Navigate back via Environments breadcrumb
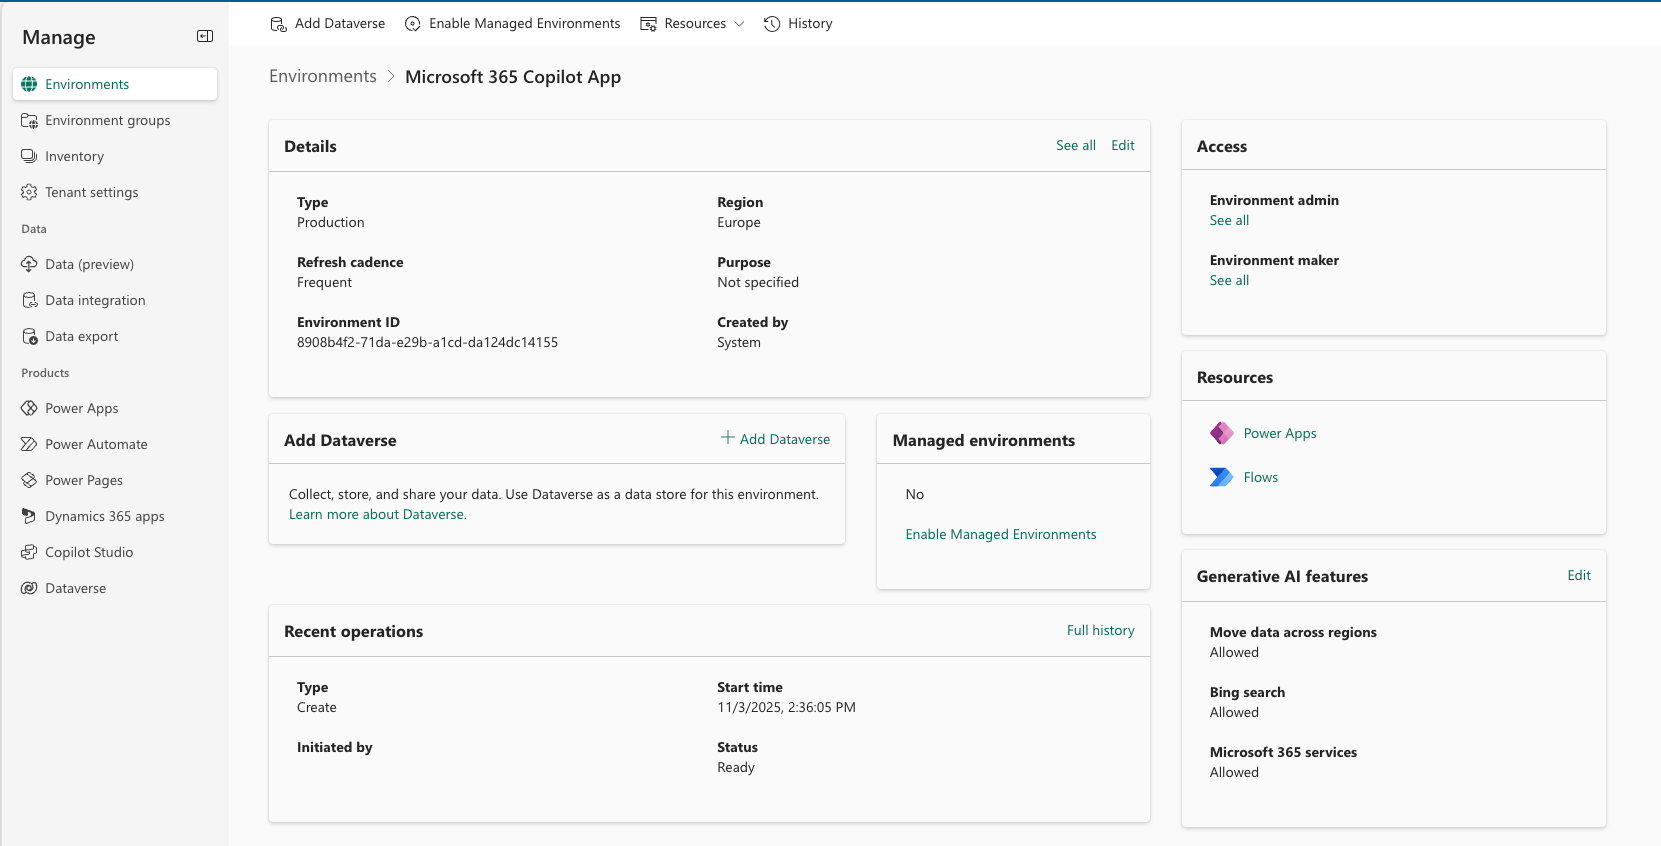The width and height of the screenshot is (1661, 846). click(323, 76)
